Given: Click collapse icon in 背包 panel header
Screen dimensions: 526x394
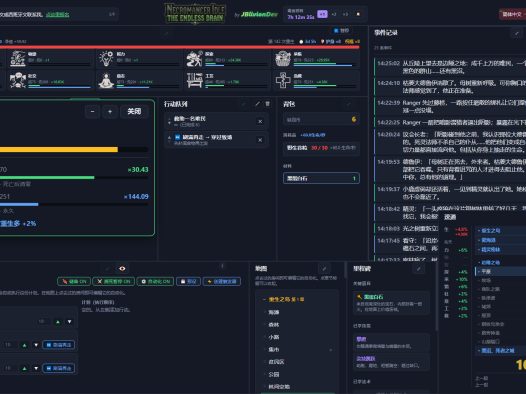Looking at the screenshot, I should (x=349, y=104).
